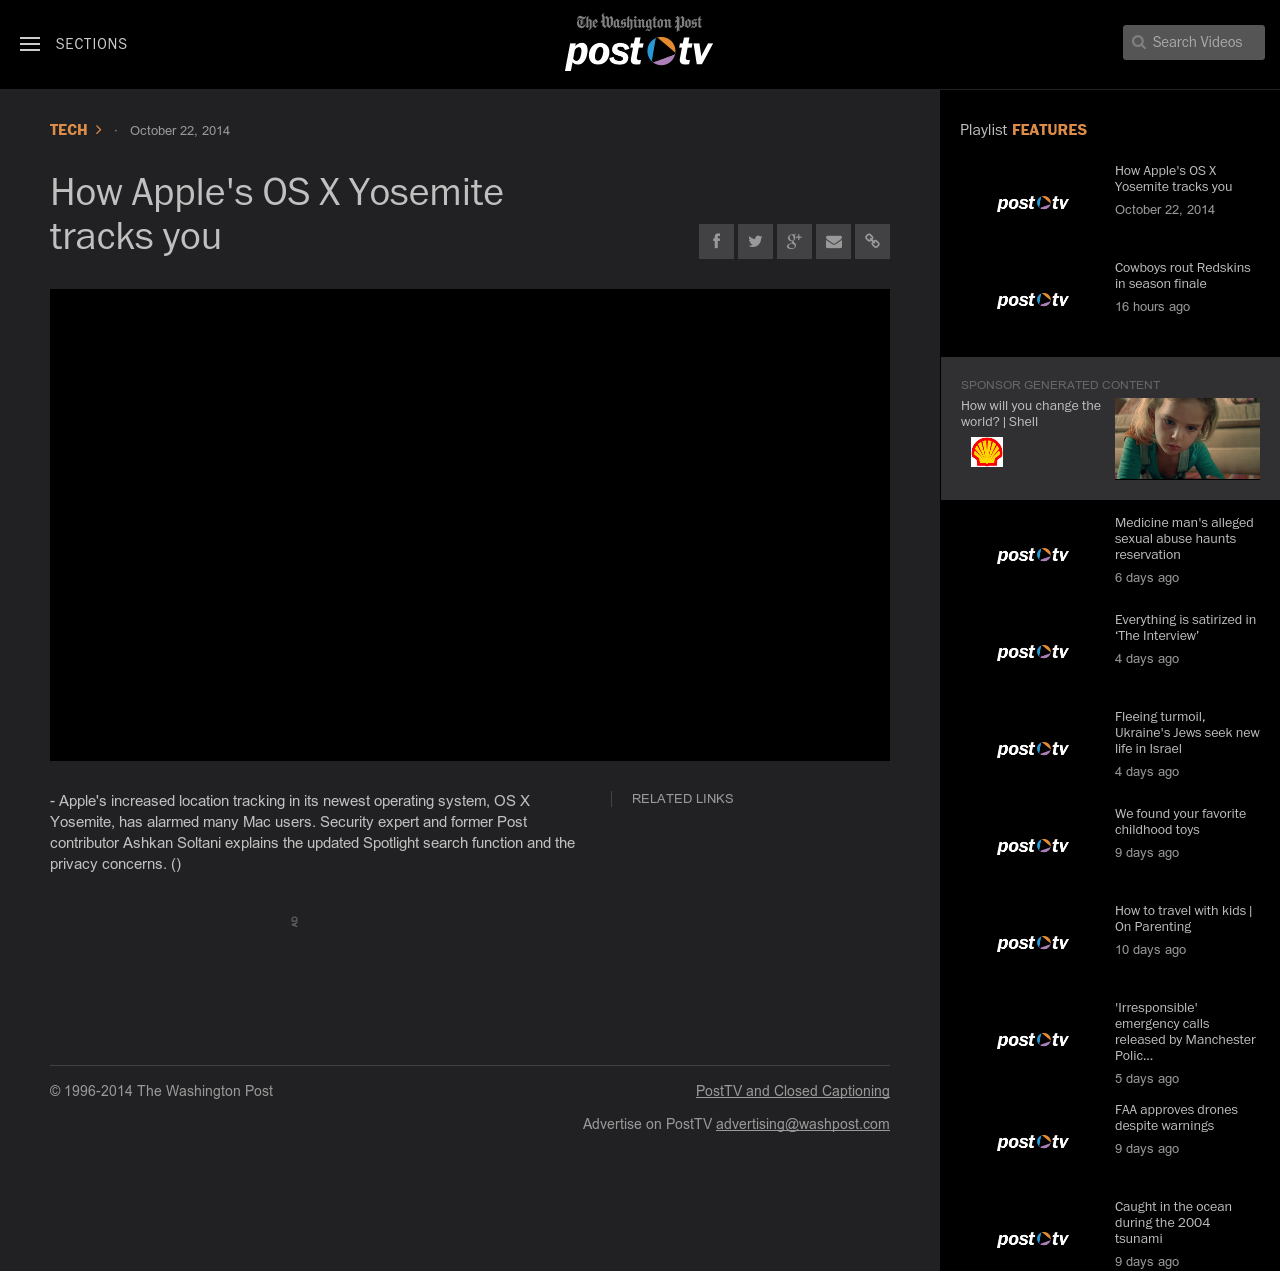Click the SPONSOR GENERATED CONTENT label
This screenshot has width=1280, height=1271.
(x=1061, y=385)
